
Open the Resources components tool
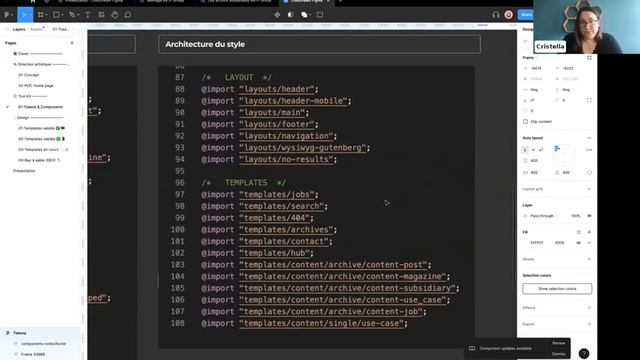[x=101, y=15]
